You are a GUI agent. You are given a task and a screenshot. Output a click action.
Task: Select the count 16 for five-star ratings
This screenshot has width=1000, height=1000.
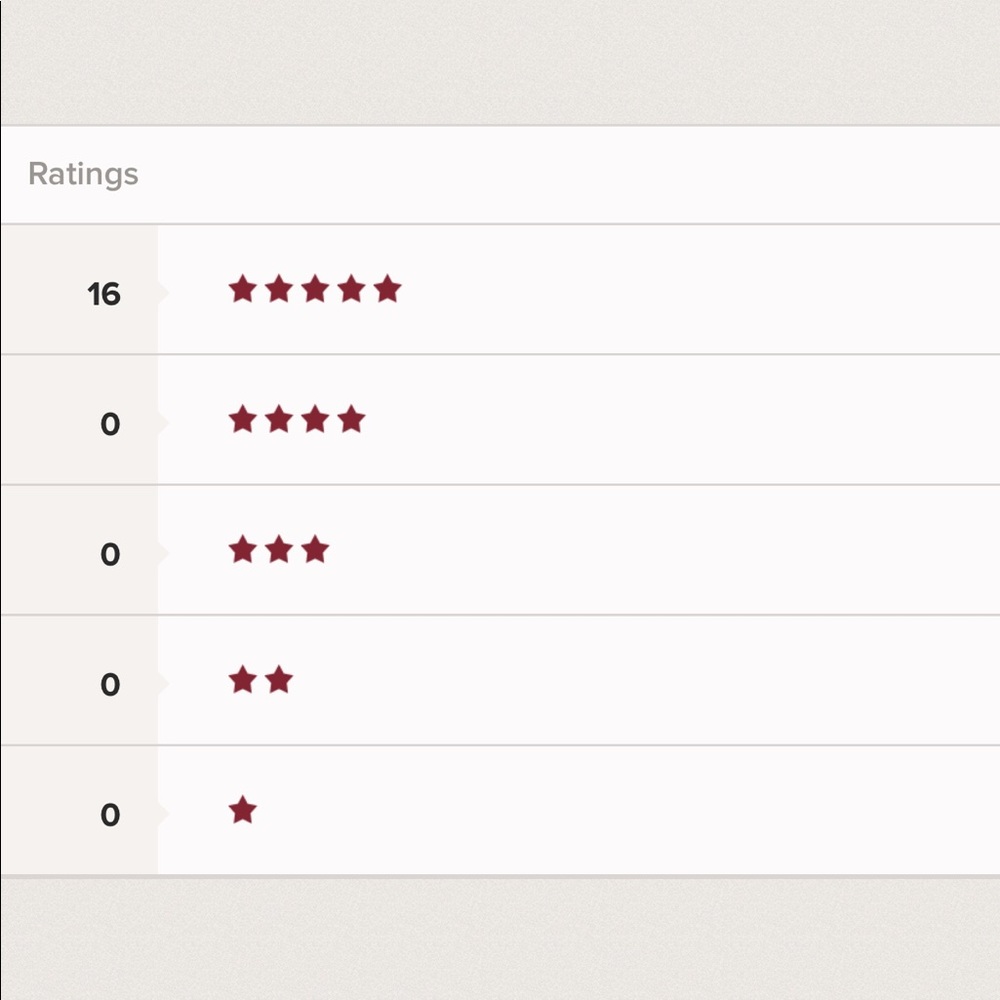104,294
